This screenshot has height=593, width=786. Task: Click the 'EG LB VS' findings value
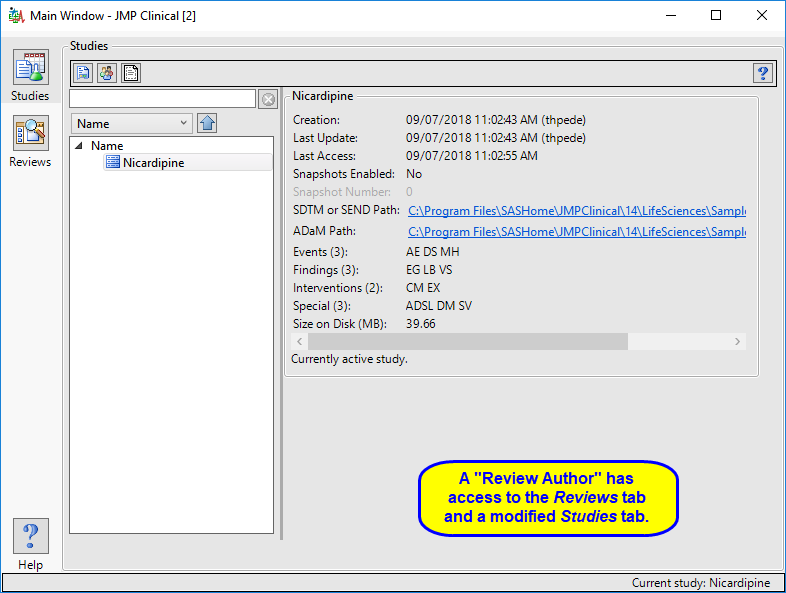click(429, 270)
